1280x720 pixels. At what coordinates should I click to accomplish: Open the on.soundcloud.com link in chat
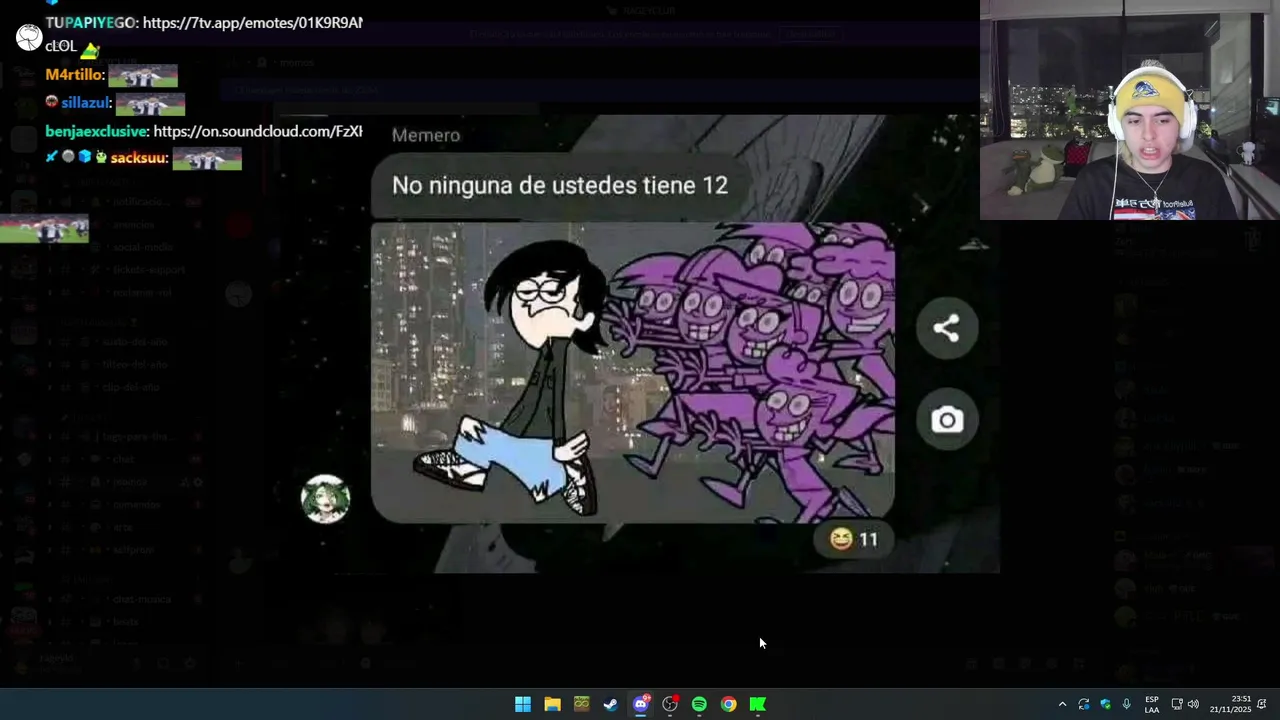(x=258, y=131)
